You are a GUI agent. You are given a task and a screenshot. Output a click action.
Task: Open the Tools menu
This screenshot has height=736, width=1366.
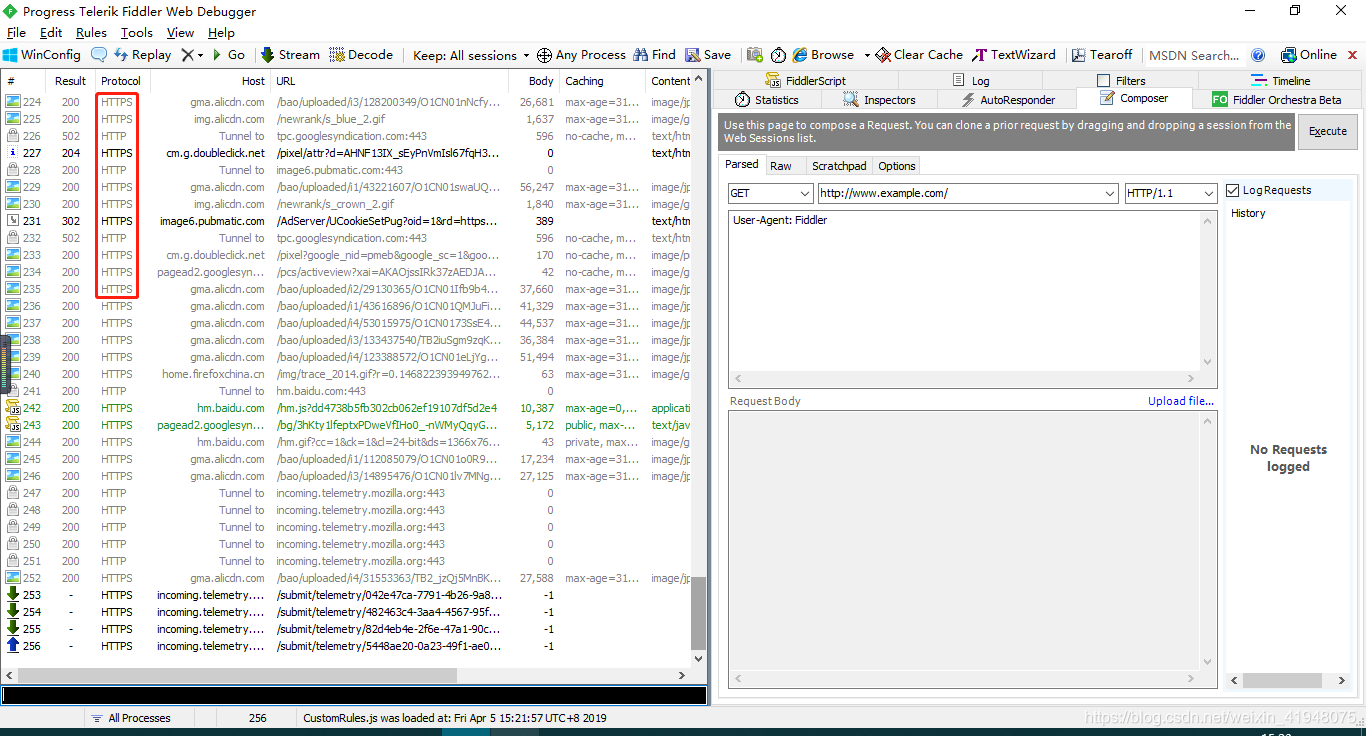point(137,33)
